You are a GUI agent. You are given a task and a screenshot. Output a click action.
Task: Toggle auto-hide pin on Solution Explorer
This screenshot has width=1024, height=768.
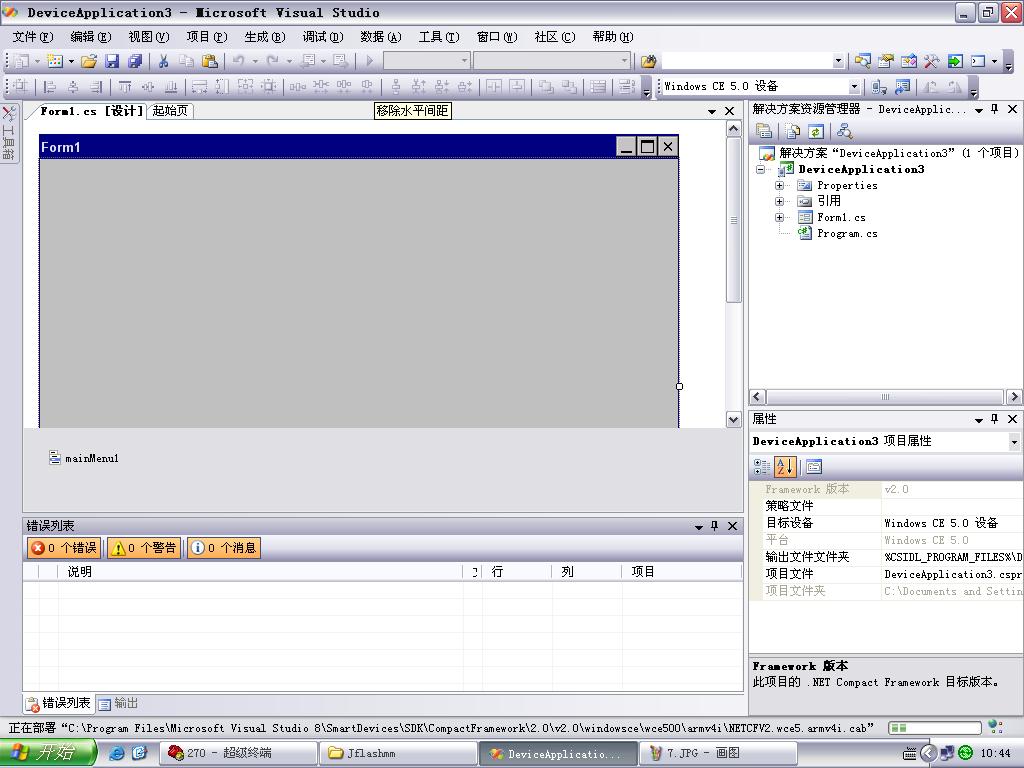tap(995, 110)
